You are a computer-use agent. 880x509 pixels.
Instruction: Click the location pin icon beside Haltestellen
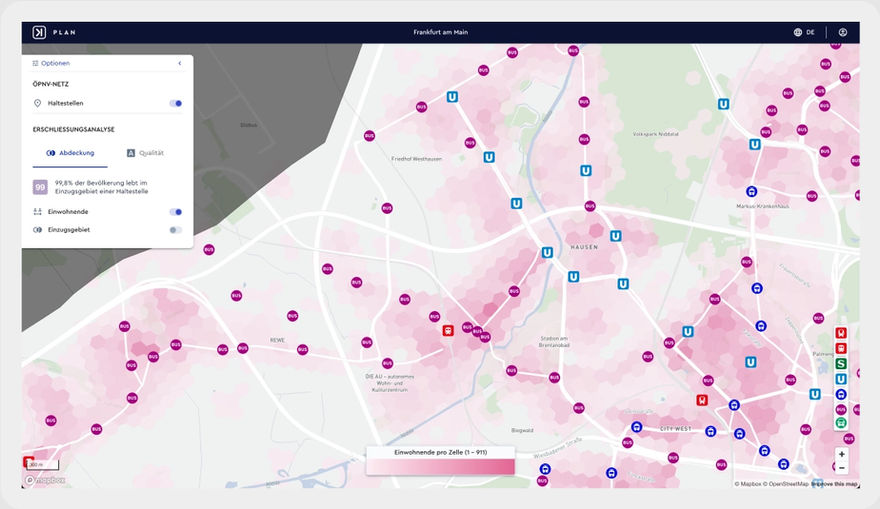pyautogui.click(x=38, y=103)
